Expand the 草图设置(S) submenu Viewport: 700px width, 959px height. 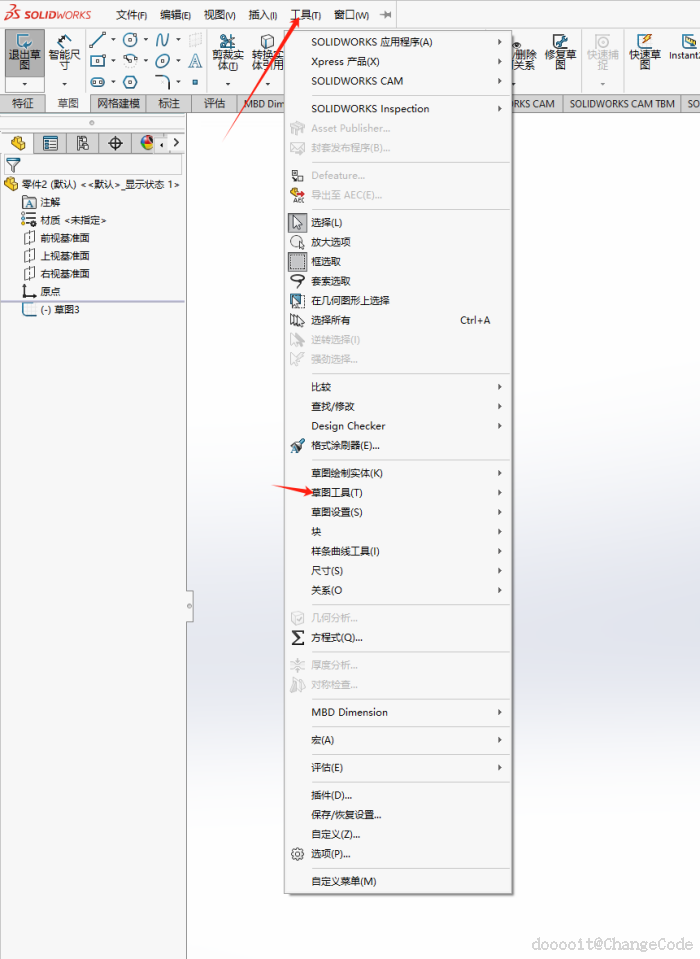(398, 513)
